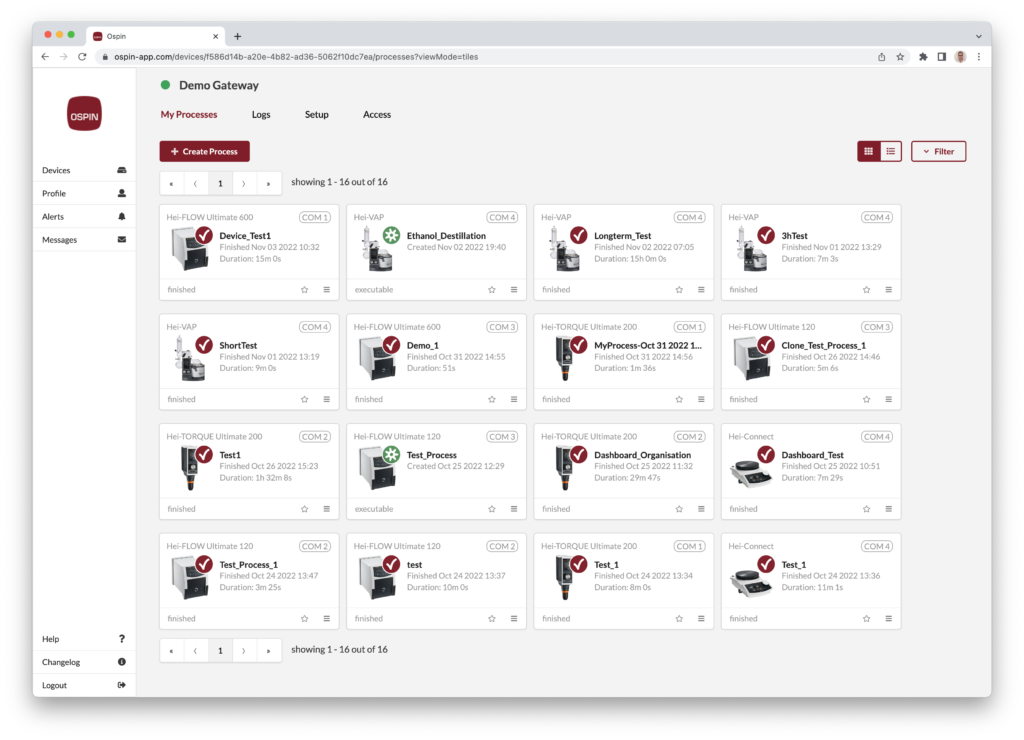Screen dimensions: 1024x740
Task: Open the Setup tab
Action: (x=317, y=114)
